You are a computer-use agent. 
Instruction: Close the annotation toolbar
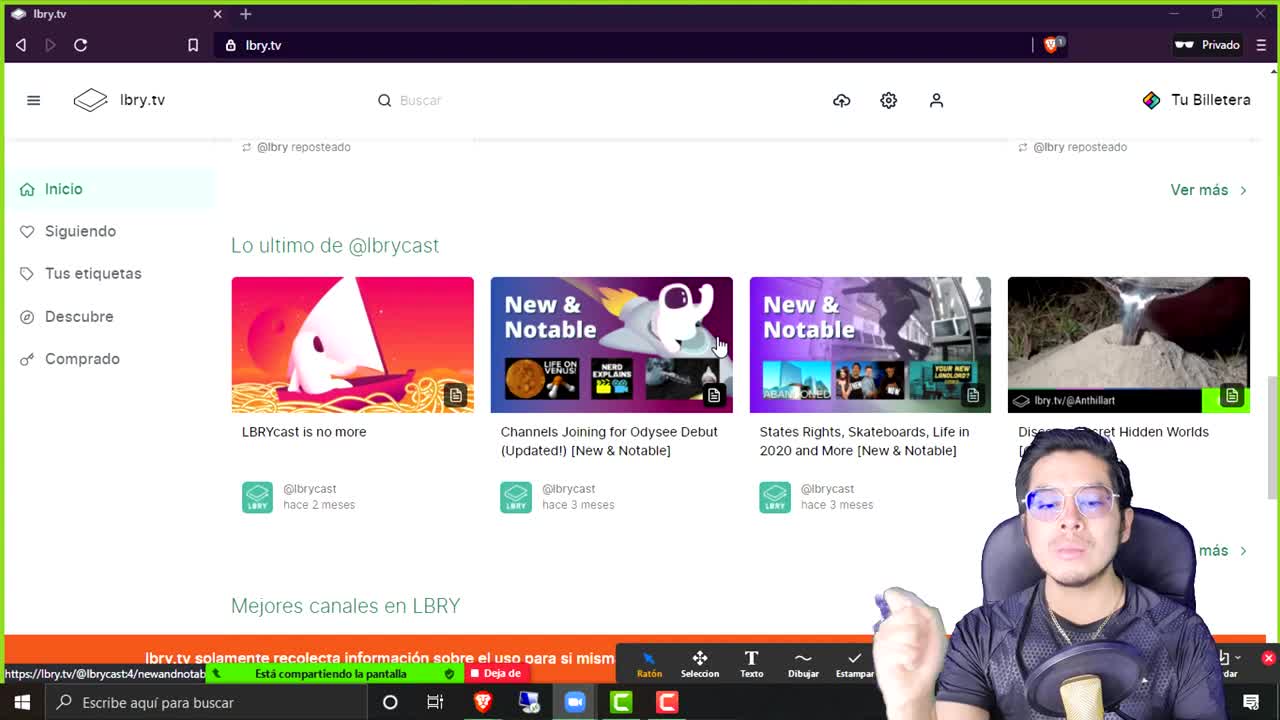point(1268,658)
